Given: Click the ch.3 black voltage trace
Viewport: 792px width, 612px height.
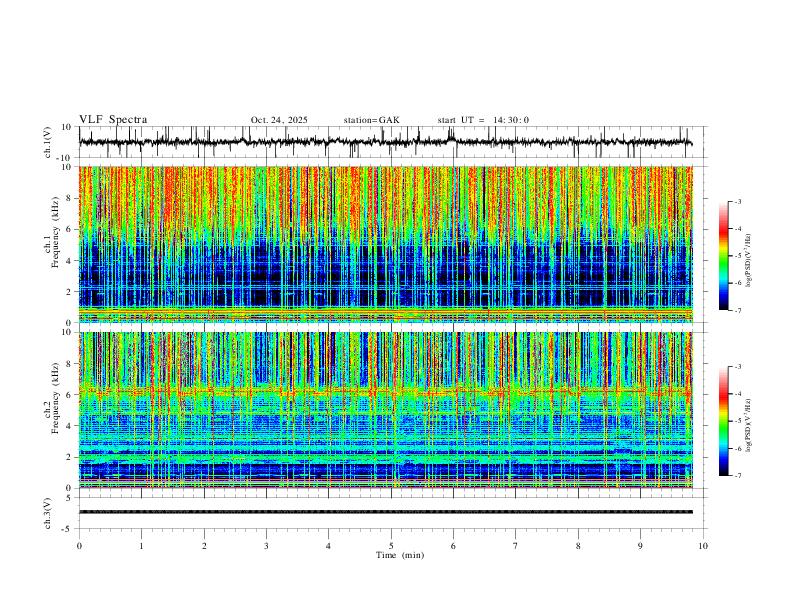Looking at the screenshot, I should 385,512.
